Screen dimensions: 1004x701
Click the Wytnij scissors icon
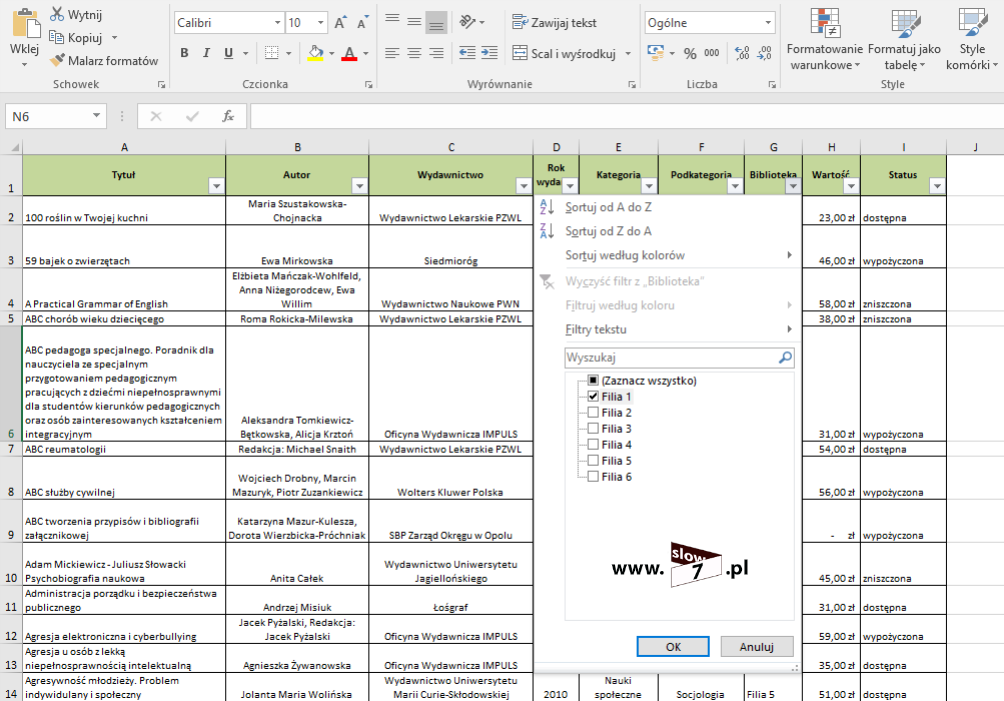(58, 14)
